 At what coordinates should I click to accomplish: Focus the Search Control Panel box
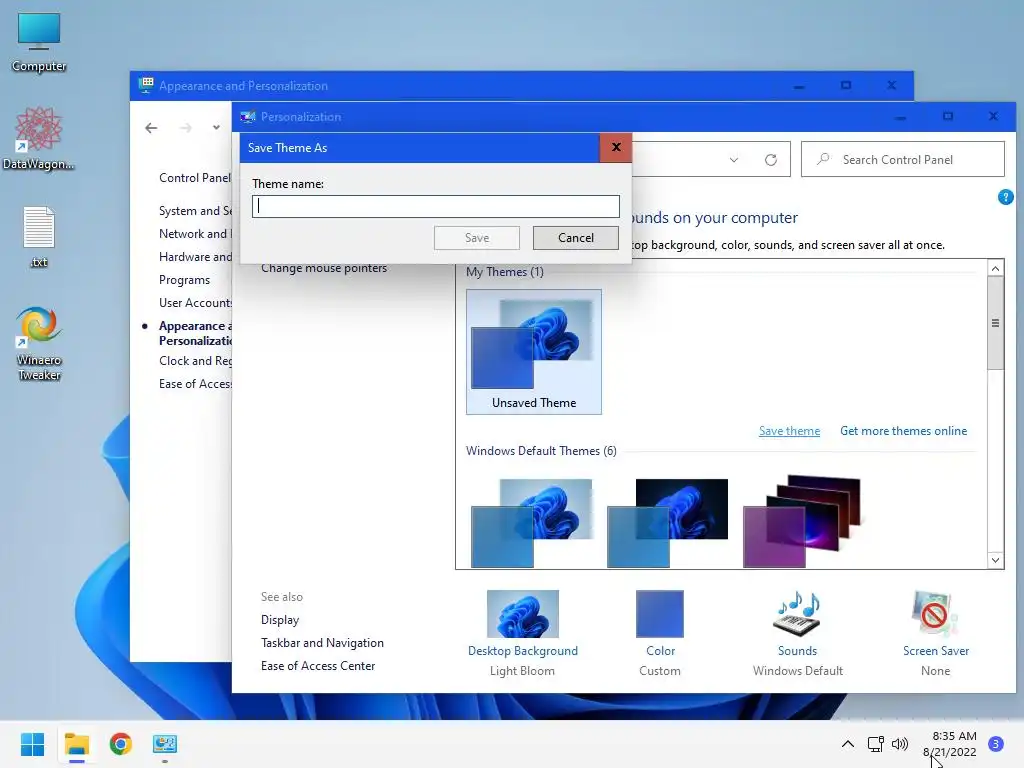pos(903,159)
